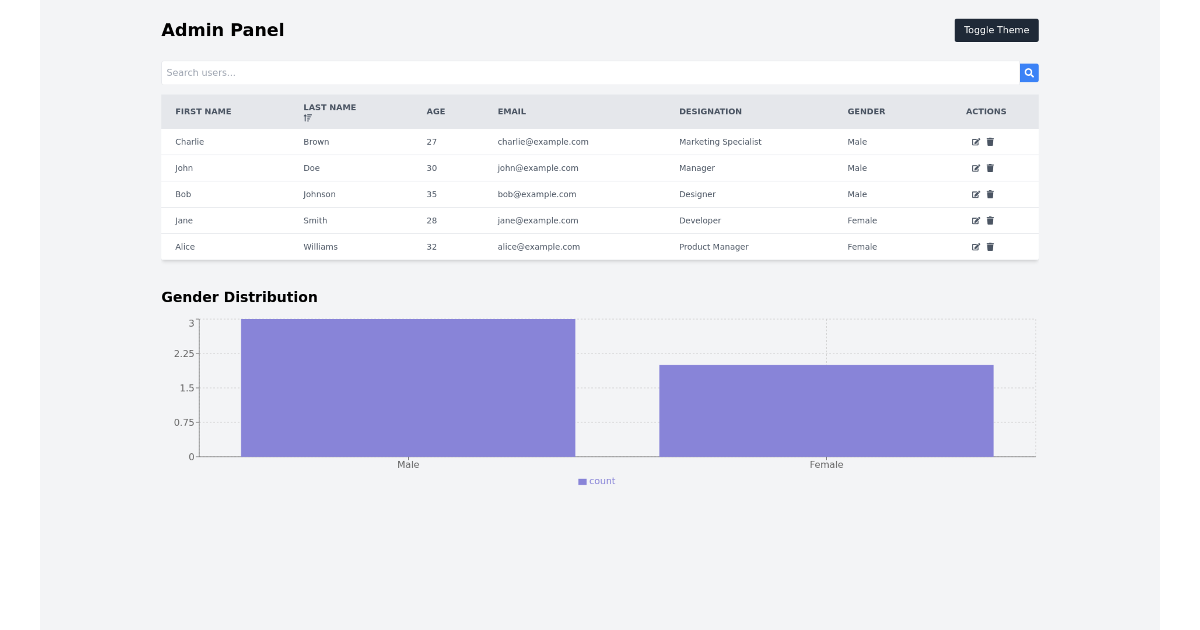
Task: Edit the user Charlie Brown
Action: pos(976,141)
